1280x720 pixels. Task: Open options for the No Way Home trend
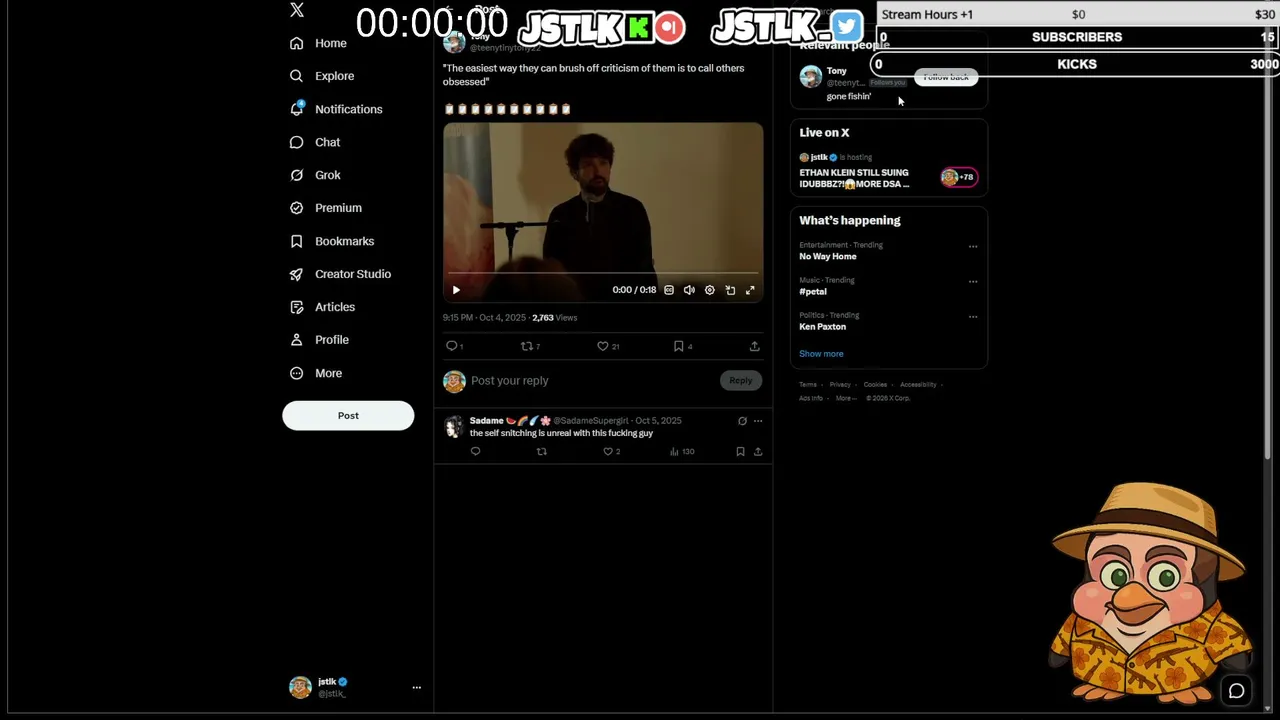[973, 247]
